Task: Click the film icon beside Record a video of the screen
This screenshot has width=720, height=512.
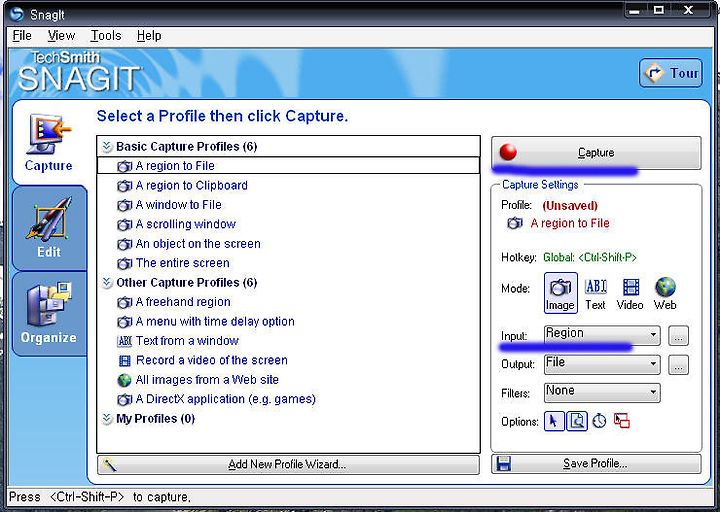Action: click(x=124, y=361)
